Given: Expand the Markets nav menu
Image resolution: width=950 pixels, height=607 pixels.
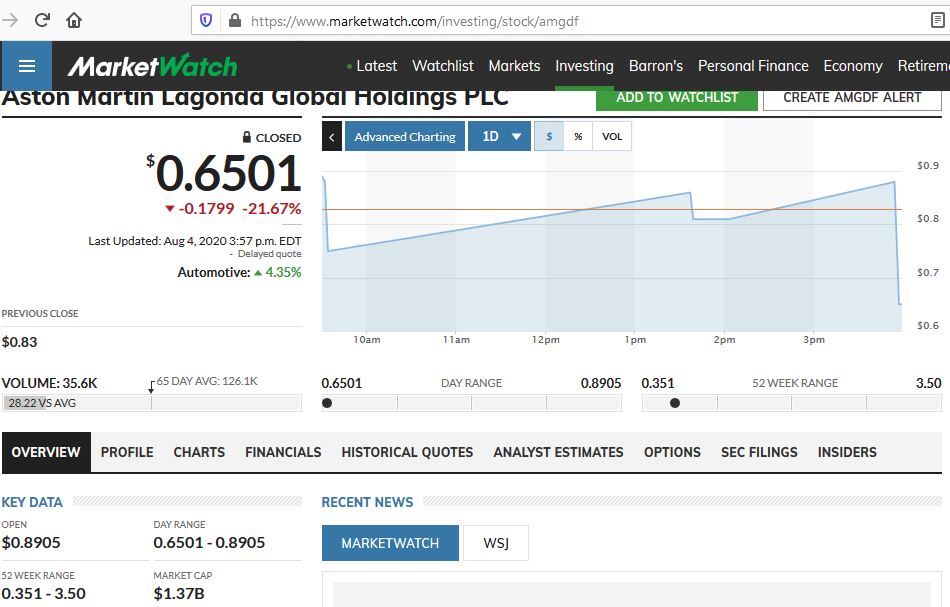Looking at the screenshot, I should click(514, 65).
